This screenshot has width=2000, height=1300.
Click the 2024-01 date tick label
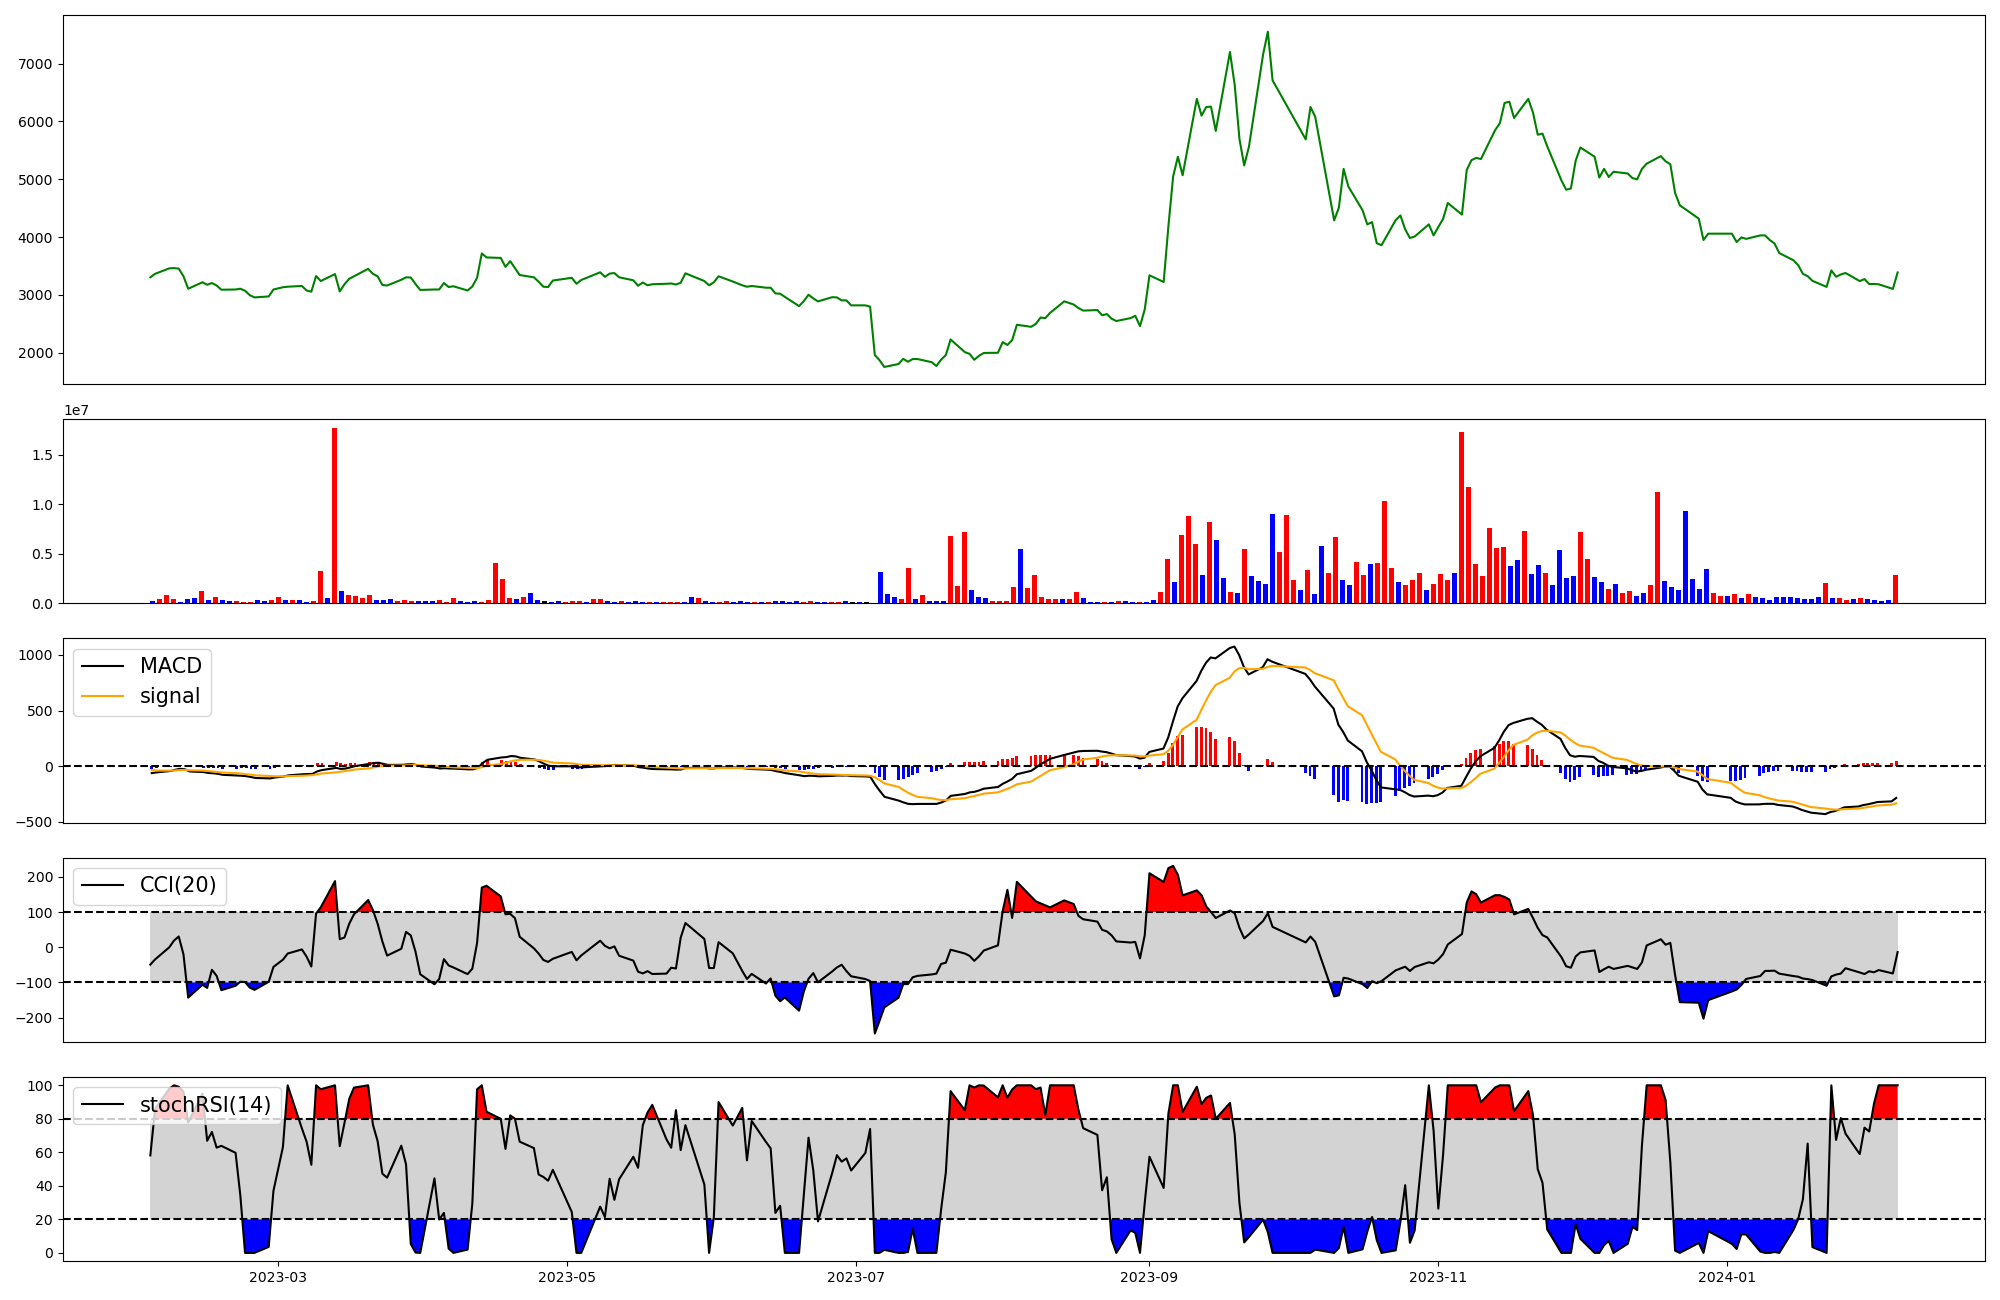[1727, 1277]
